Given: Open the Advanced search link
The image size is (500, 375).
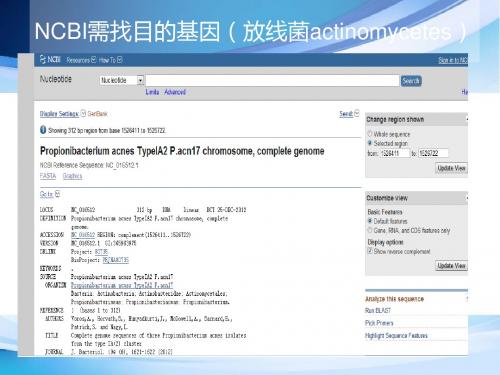Looking at the screenshot, I should [x=175, y=92].
